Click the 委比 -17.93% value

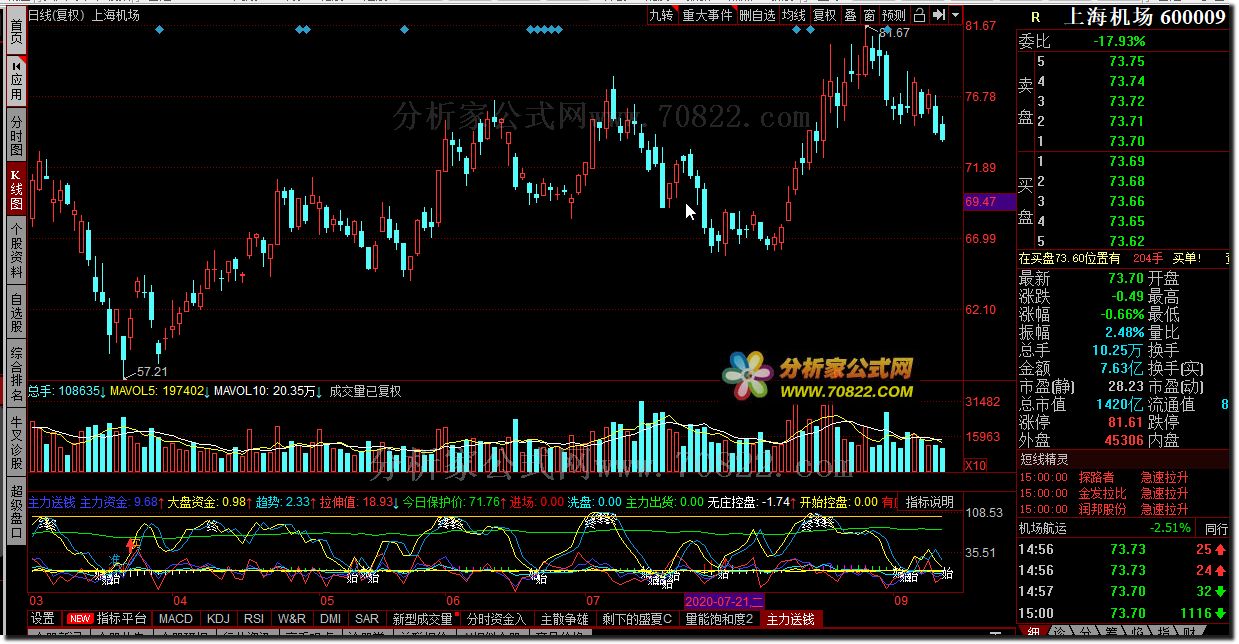[x=1119, y=42]
